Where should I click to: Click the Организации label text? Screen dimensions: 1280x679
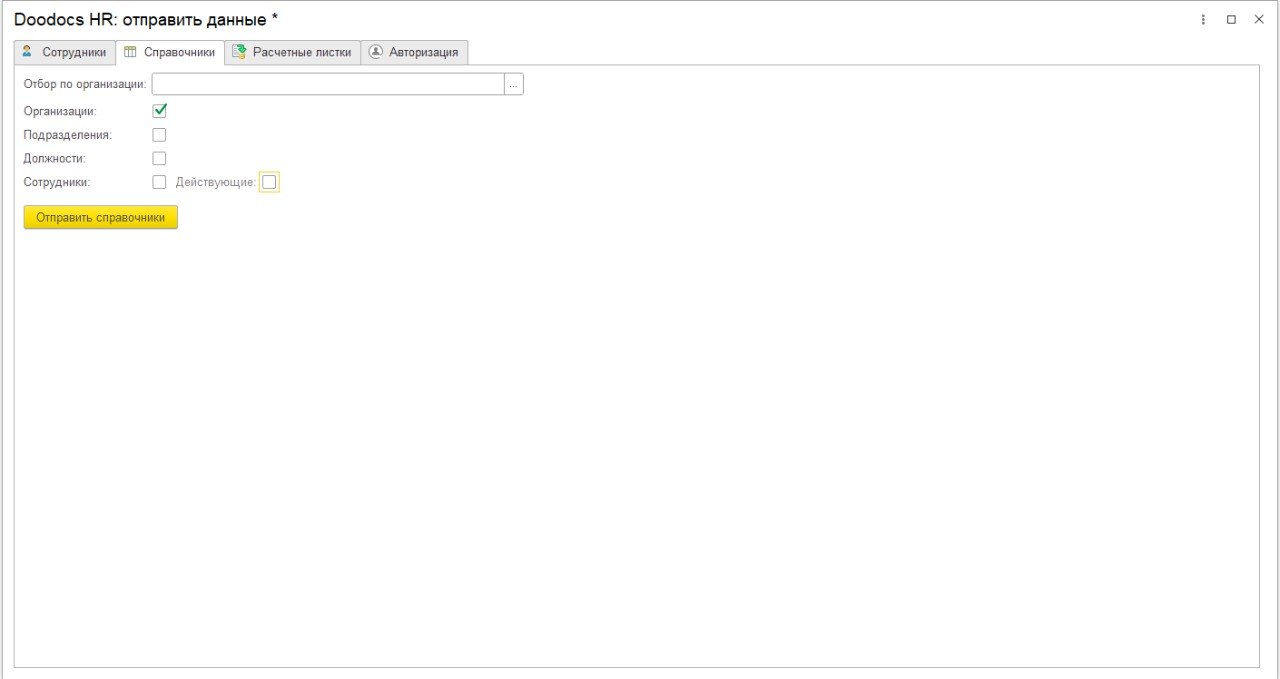coord(60,111)
